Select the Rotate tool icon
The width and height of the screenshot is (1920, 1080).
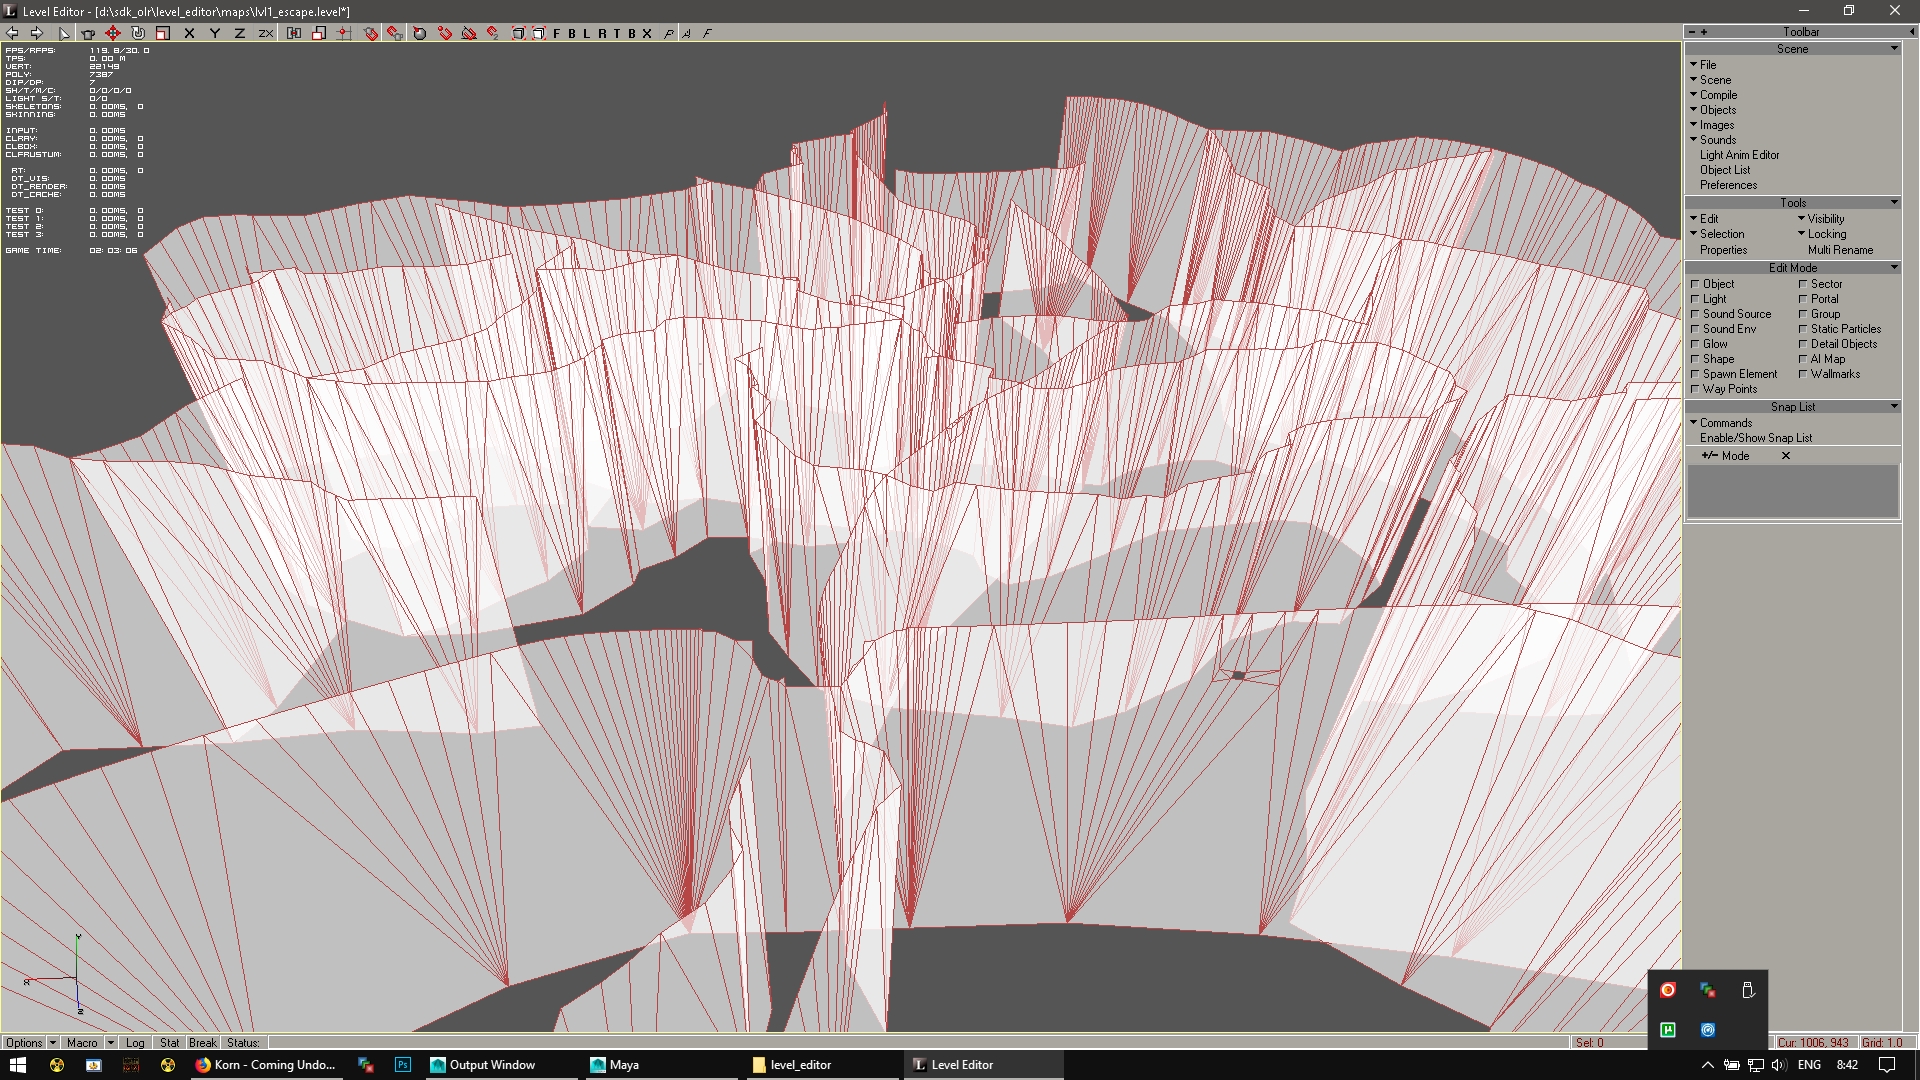138,33
